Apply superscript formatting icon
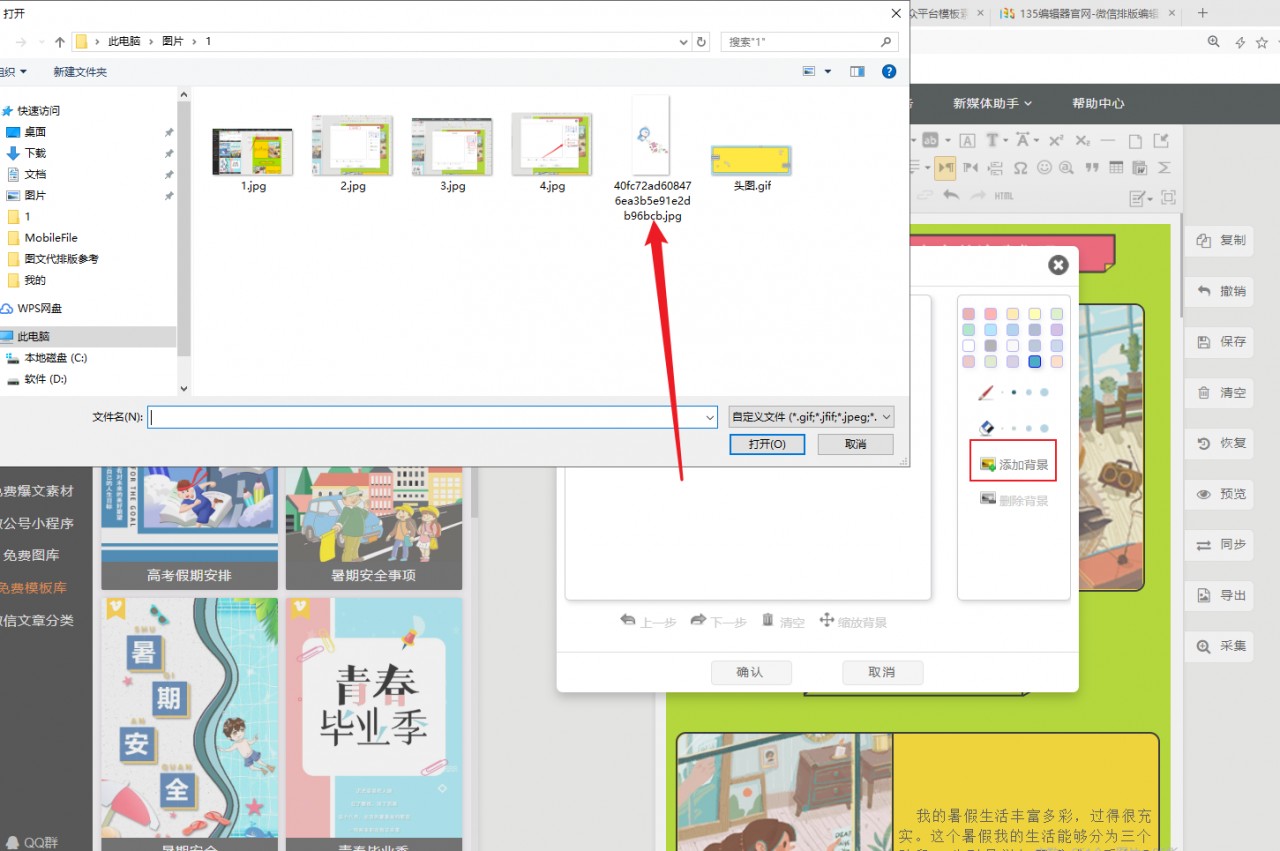This screenshot has height=851, width=1280. pyautogui.click(x=1056, y=140)
